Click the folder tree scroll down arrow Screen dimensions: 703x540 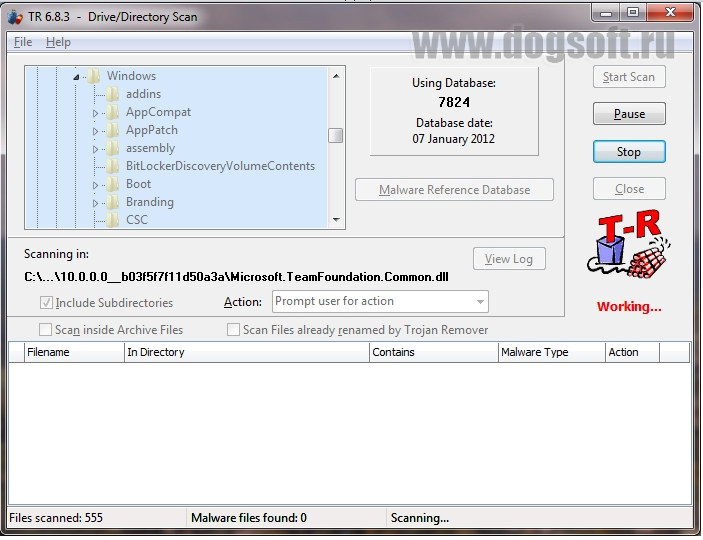tap(336, 220)
